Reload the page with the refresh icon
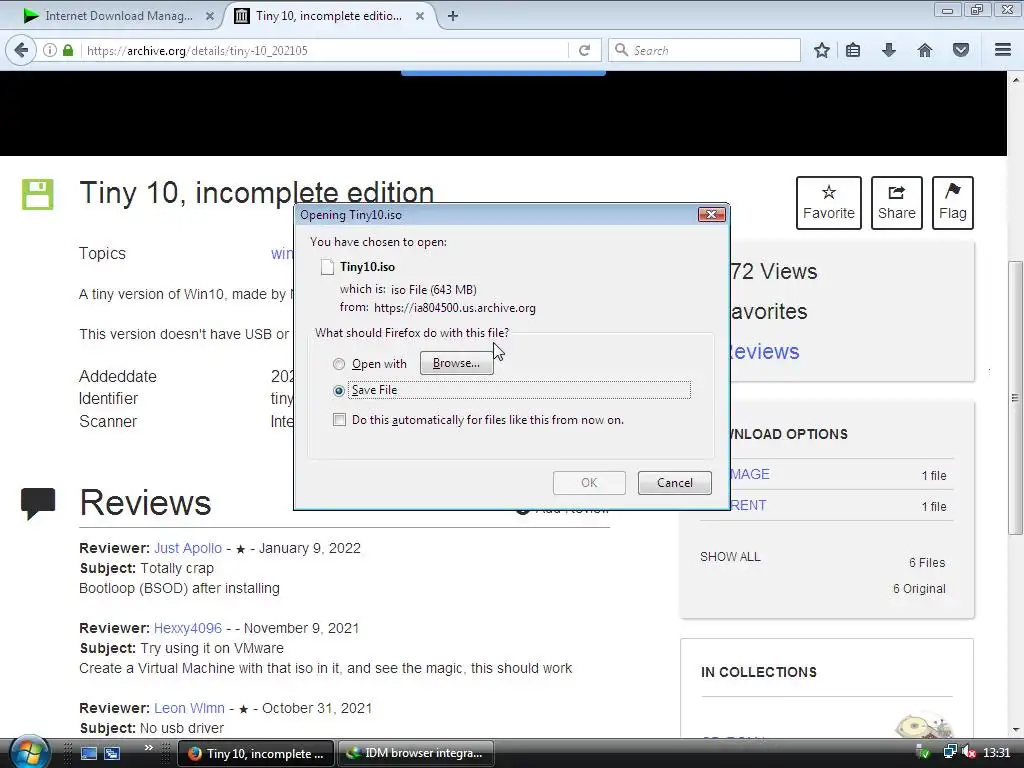This screenshot has height=768, width=1024. pyautogui.click(x=584, y=50)
